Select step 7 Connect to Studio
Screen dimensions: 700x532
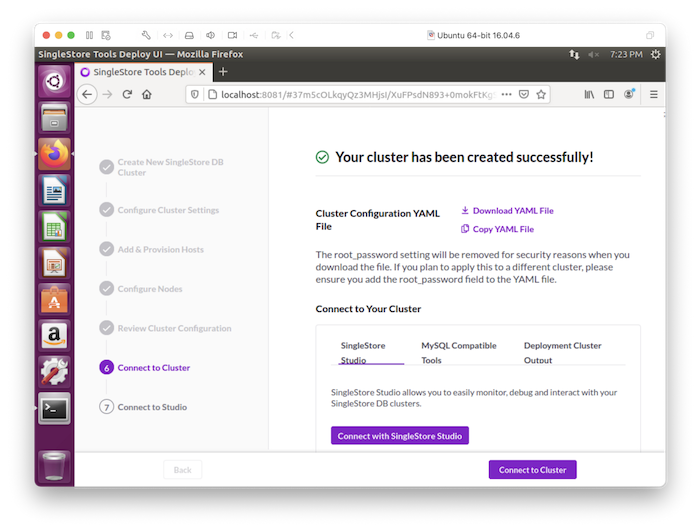[143, 407]
